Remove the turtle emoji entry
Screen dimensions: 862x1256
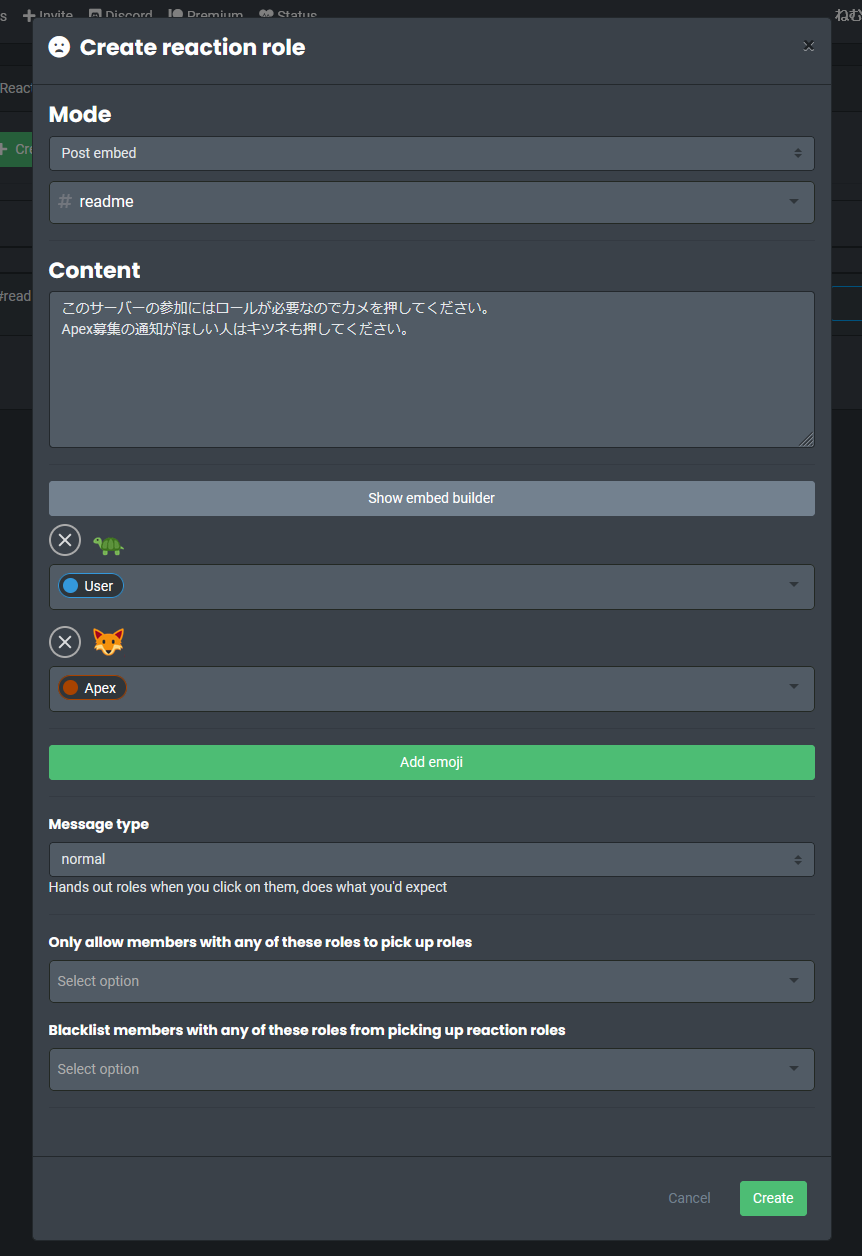65,541
